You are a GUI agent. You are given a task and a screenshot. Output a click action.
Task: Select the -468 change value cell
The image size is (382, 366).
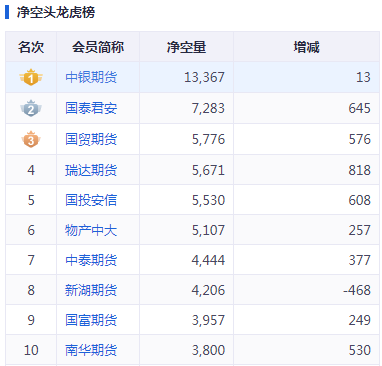pyautogui.click(x=306, y=290)
